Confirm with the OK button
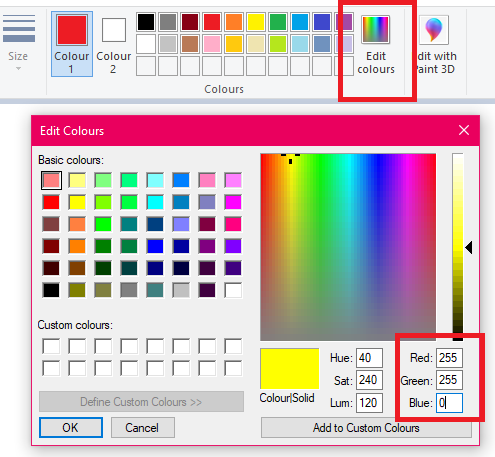Image resolution: width=495 pixels, height=457 pixels. point(71,427)
